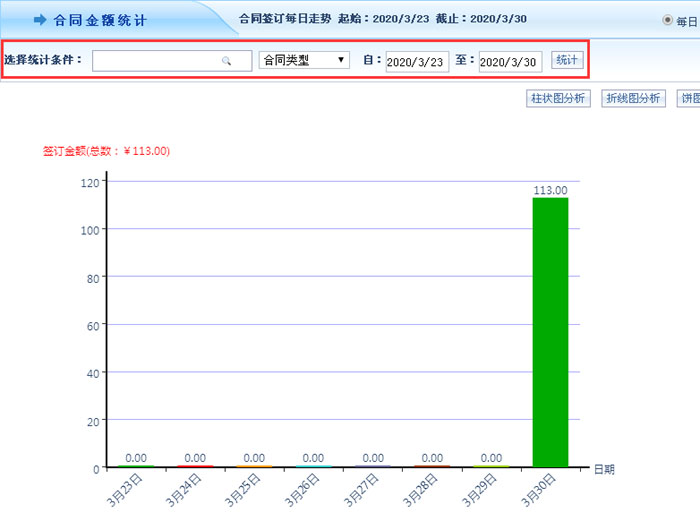The height and width of the screenshot is (521, 700).
Task: Click the small bar for 3月26日
Action: click(x=313, y=466)
